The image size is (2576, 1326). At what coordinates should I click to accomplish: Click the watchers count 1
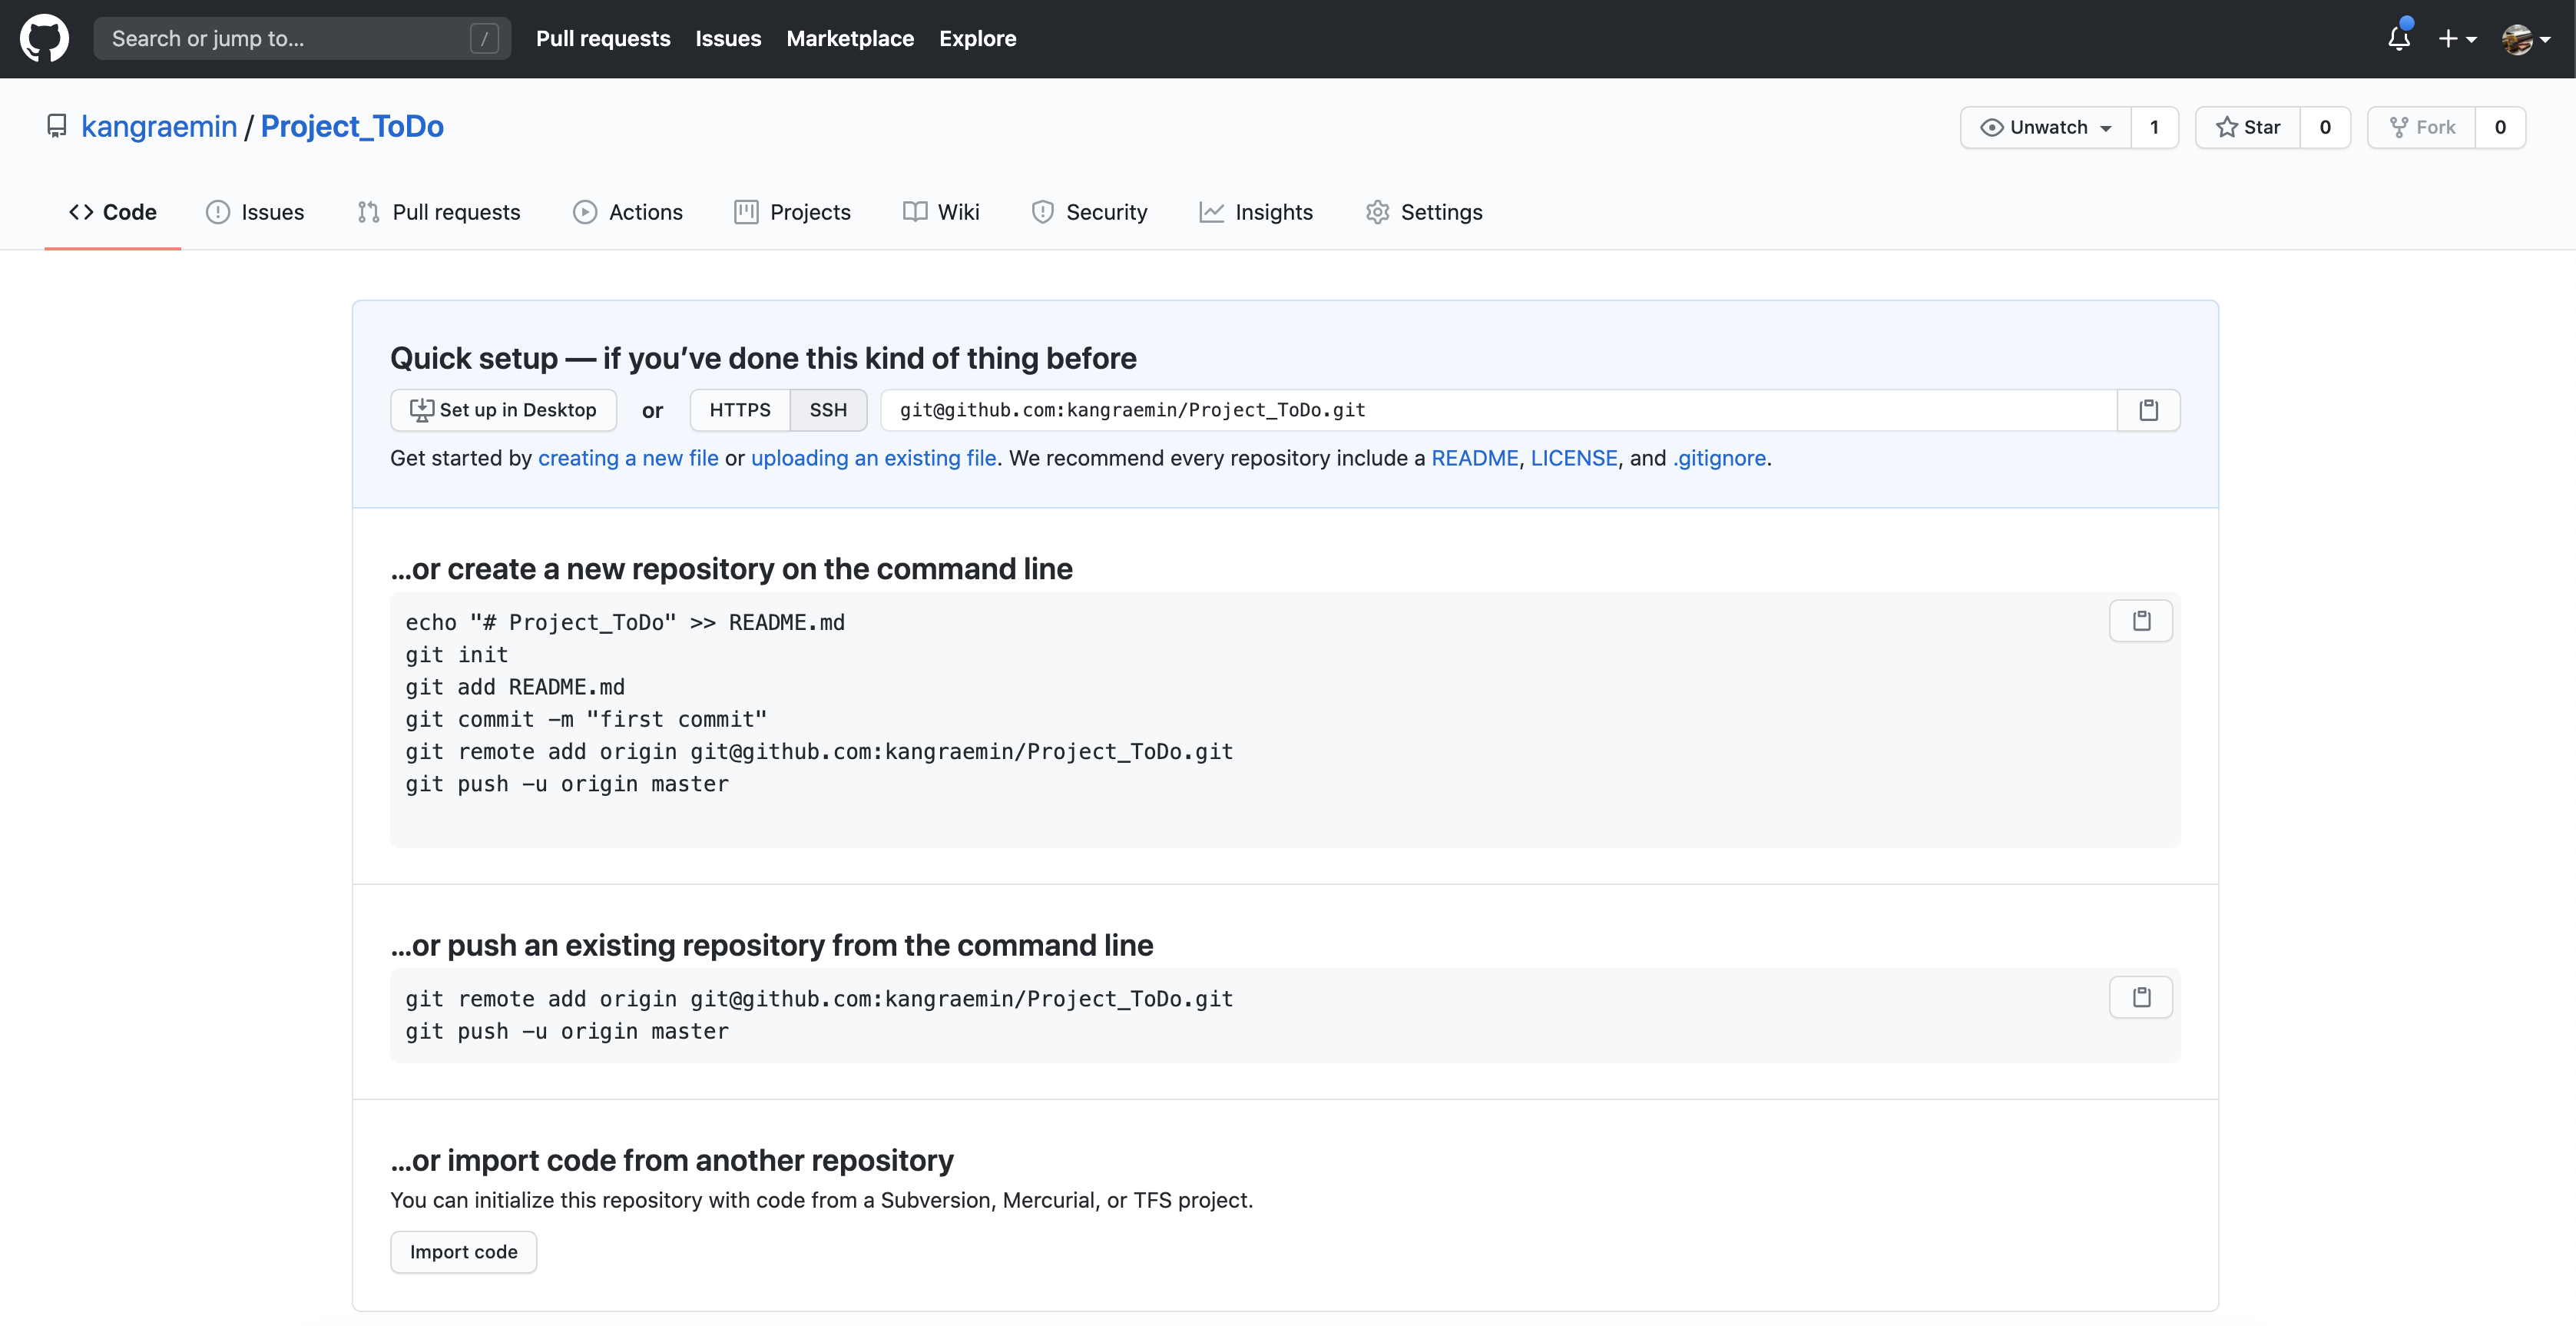tap(2154, 127)
